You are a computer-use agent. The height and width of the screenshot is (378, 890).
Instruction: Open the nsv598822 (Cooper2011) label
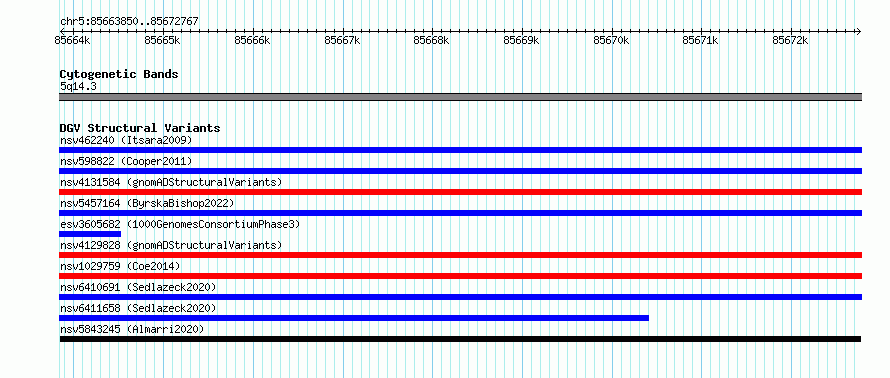pos(126,161)
